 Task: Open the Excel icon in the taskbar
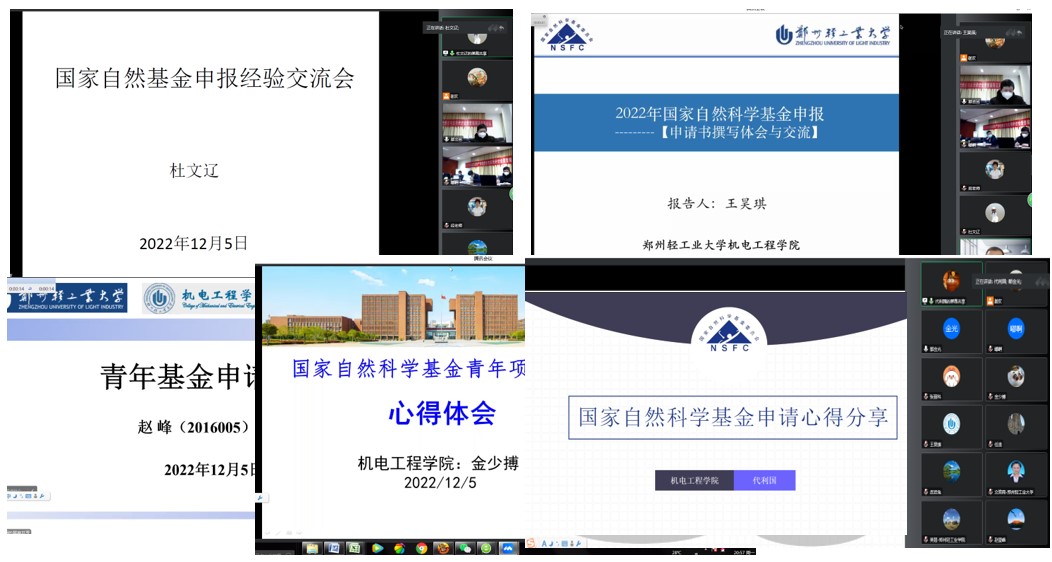[355, 548]
